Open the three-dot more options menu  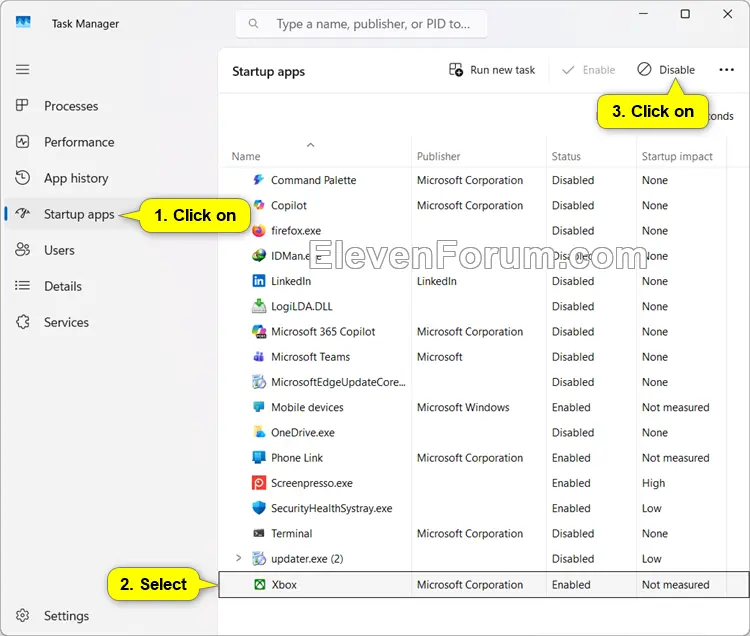726,70
